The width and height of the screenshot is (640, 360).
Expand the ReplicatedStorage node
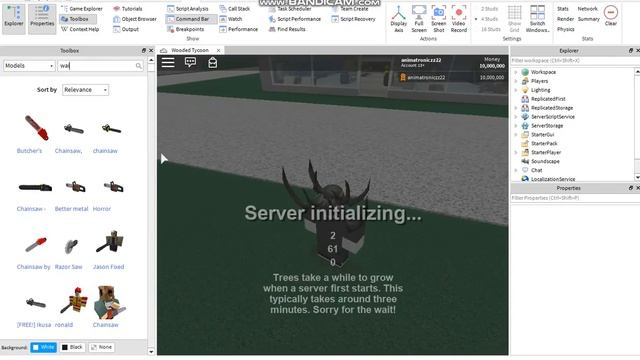516,108
